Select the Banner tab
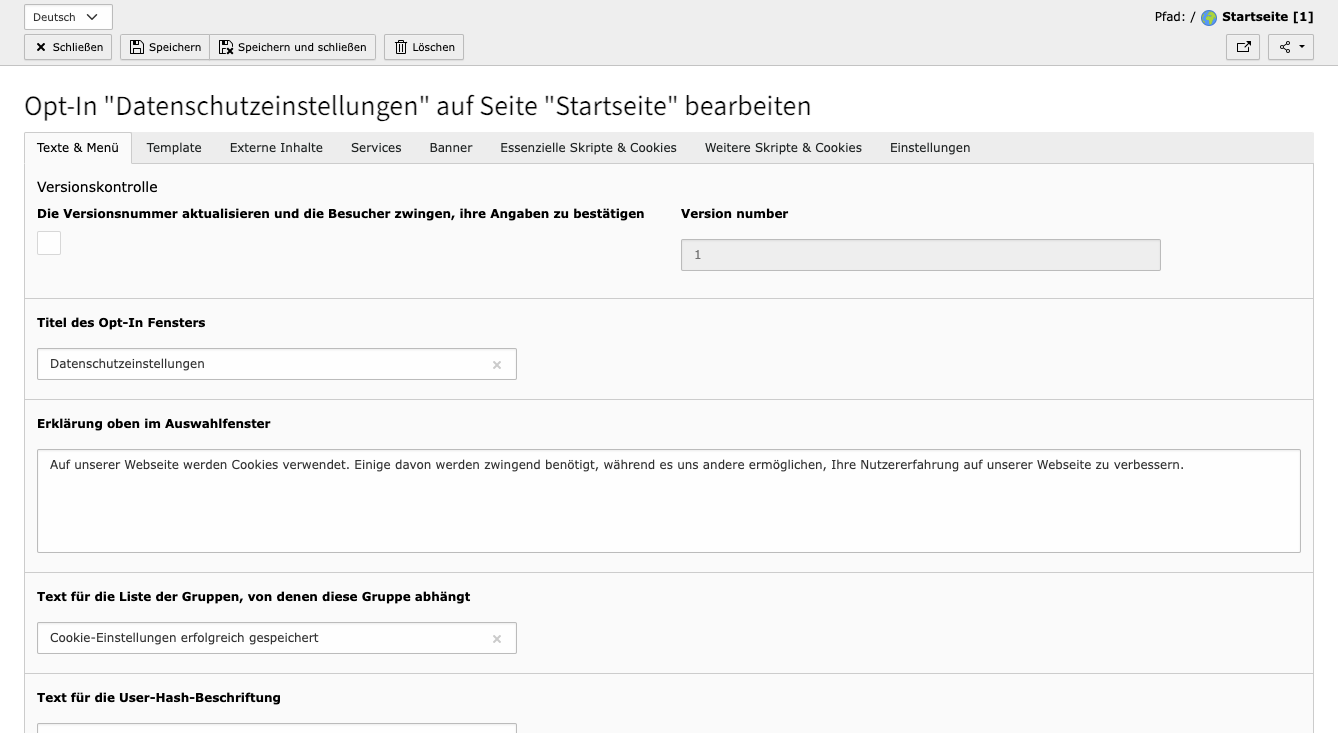This screenshot has height=733, width=1338. 451,147
